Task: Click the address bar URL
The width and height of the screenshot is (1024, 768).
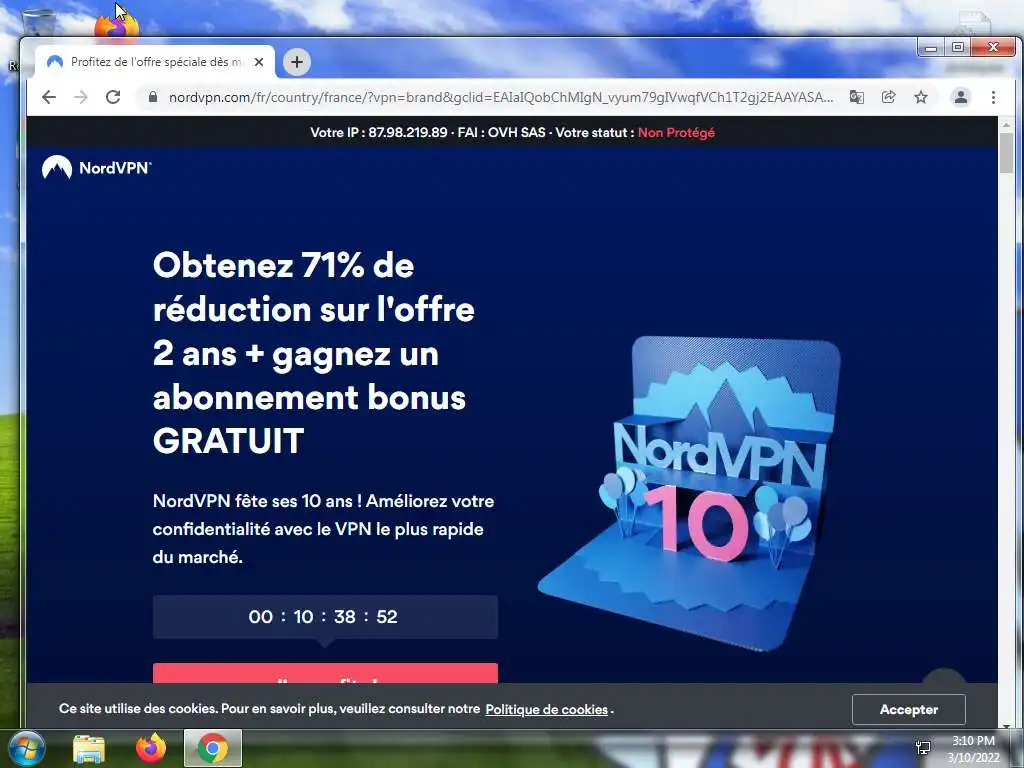Action: [501, 97]
